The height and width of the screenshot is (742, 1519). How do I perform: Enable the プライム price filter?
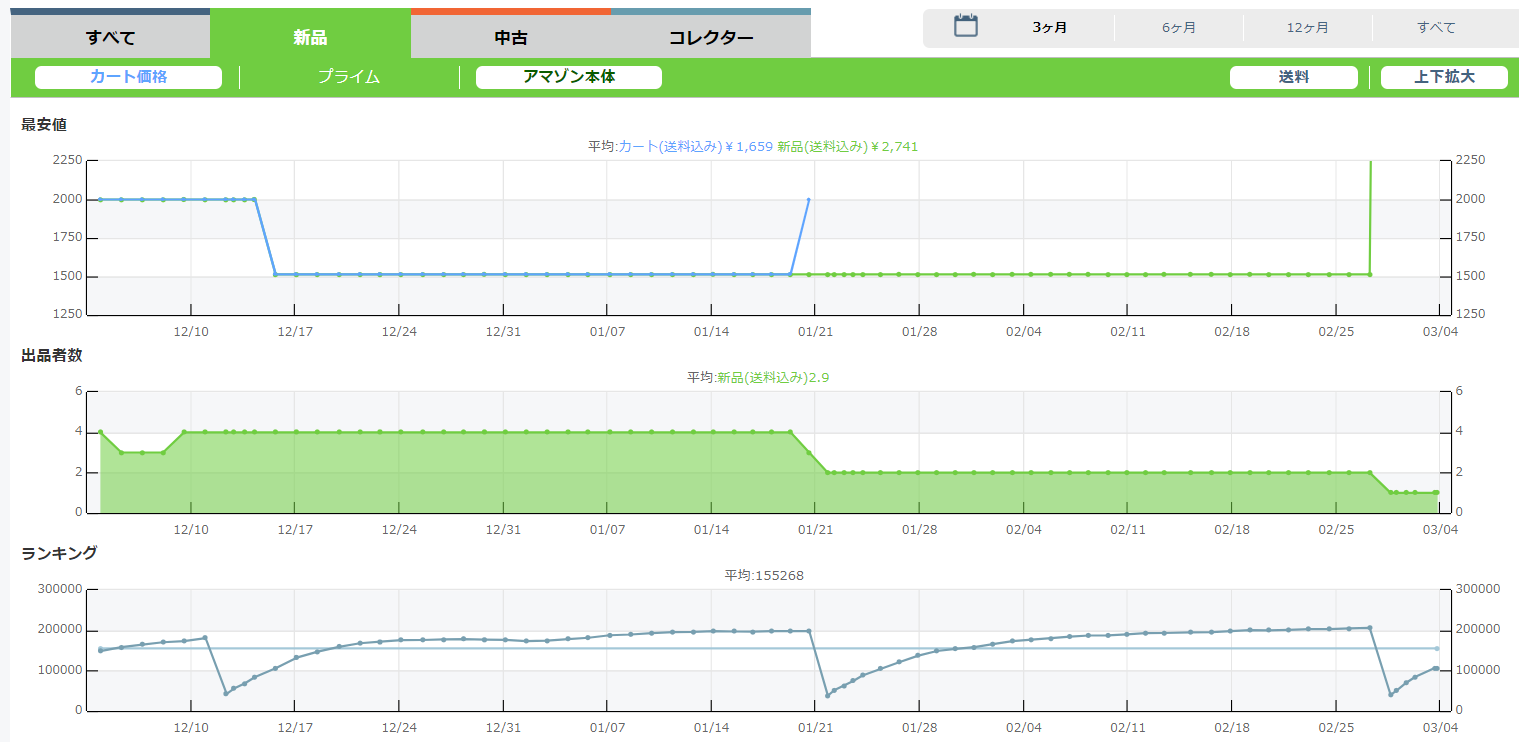coord(349,77)
